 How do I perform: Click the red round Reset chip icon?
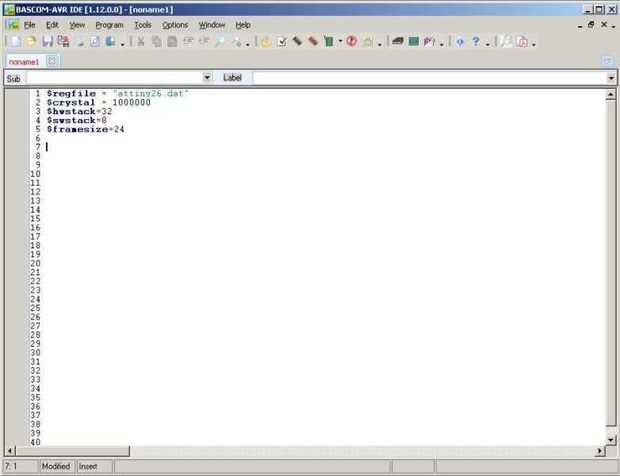coord(352,41)
